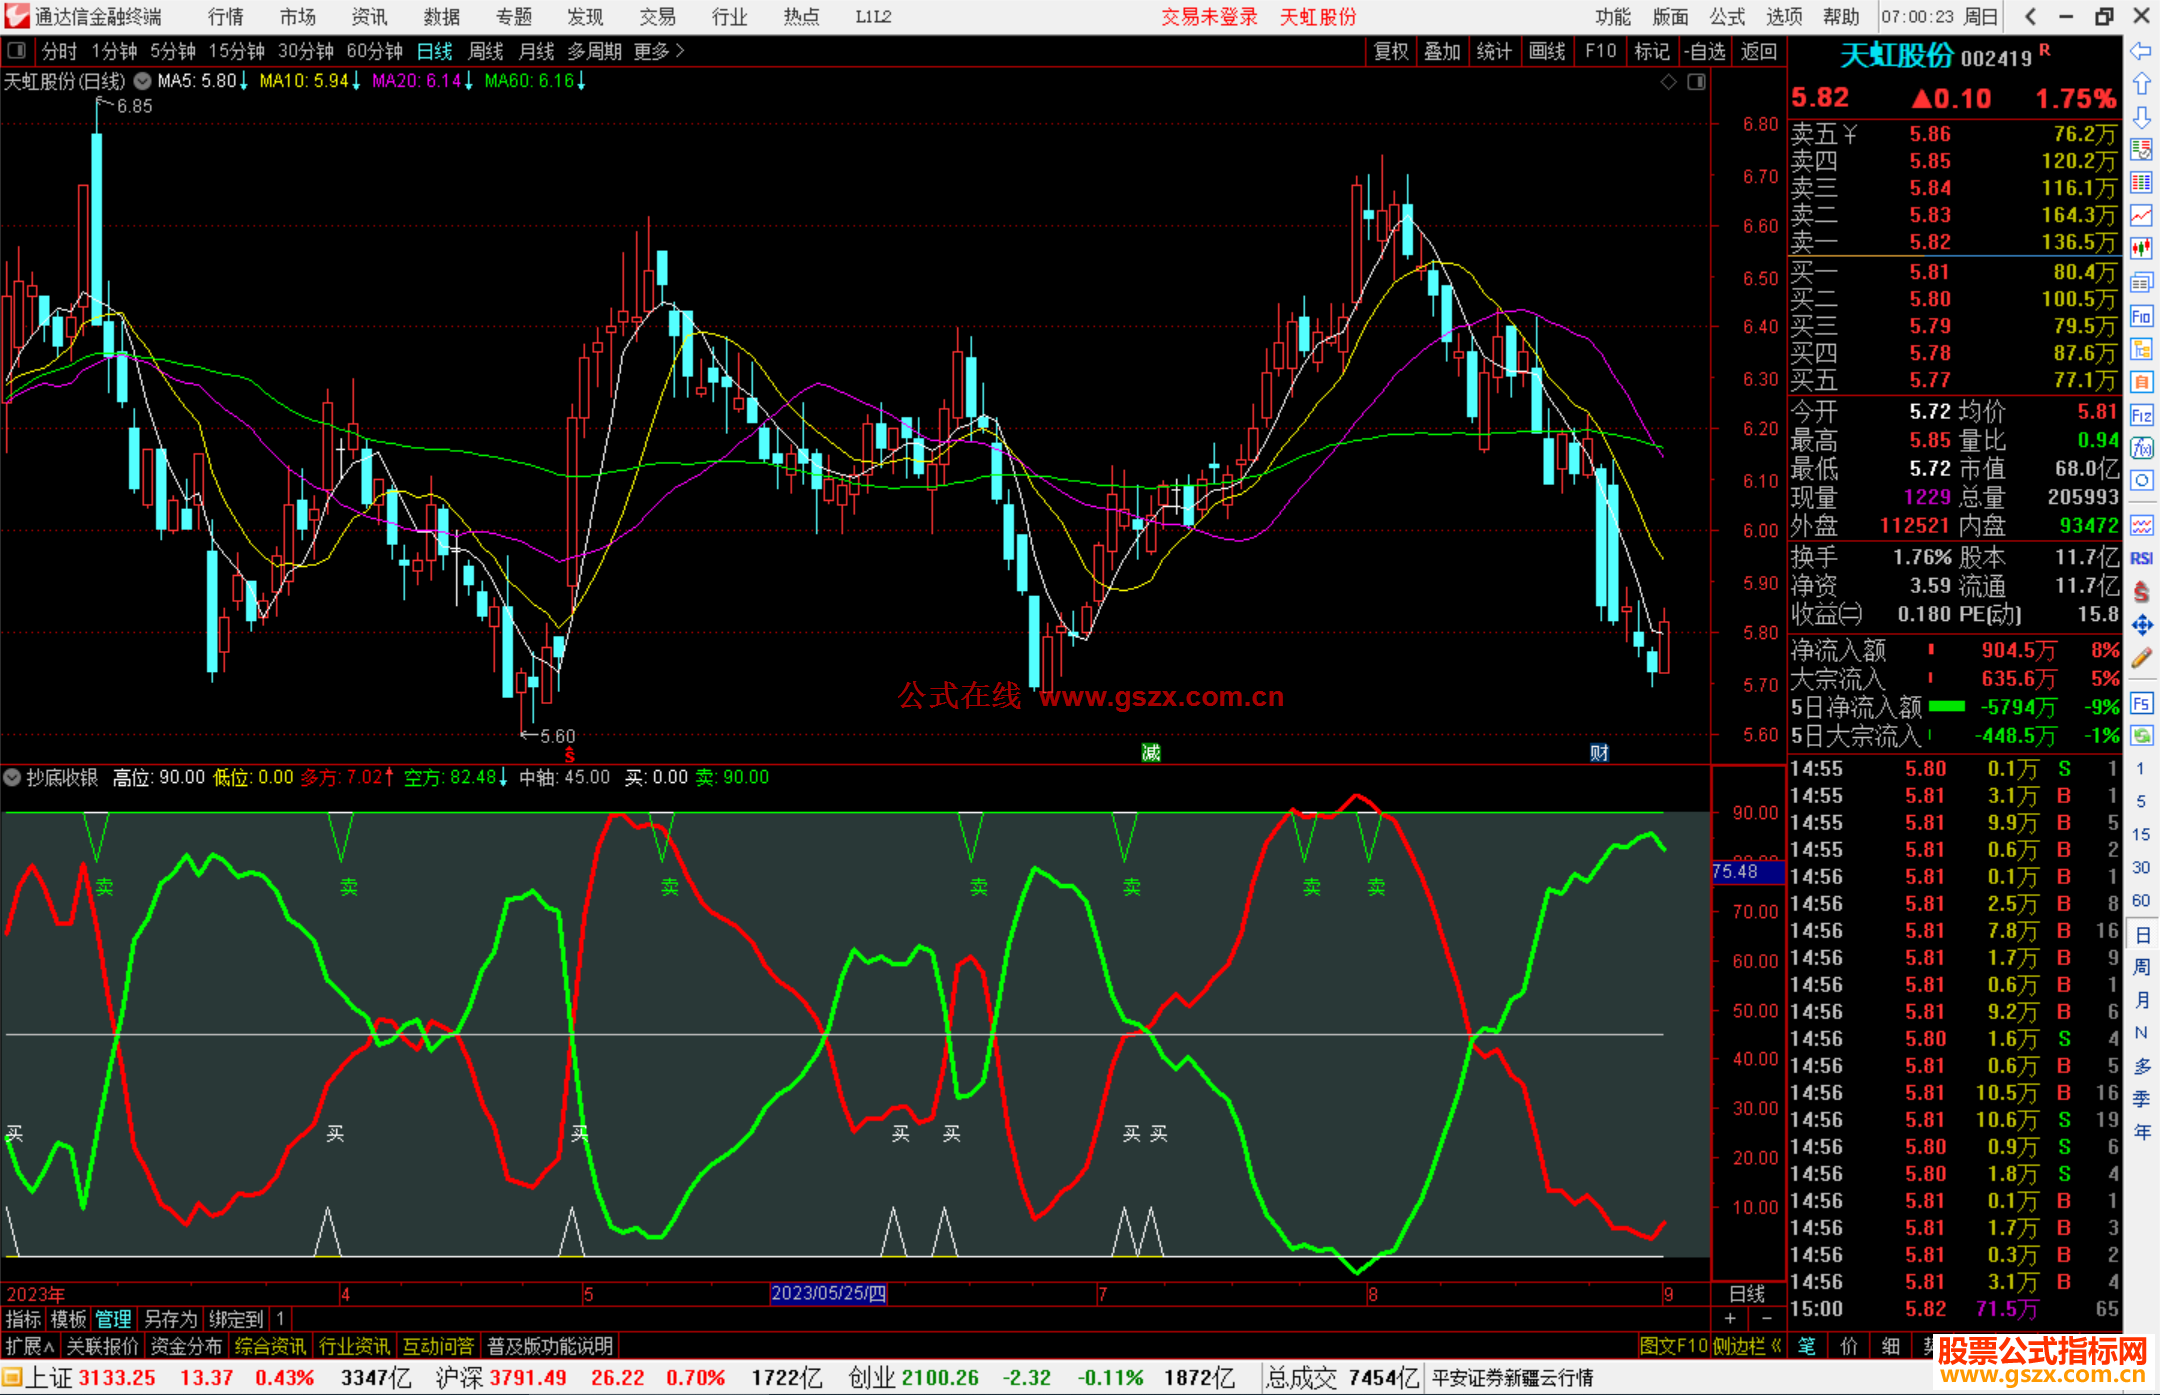Click the green refresh icon in sidebar
This screenshot has width=2160, height=1395.
(x=2141, y=736)
